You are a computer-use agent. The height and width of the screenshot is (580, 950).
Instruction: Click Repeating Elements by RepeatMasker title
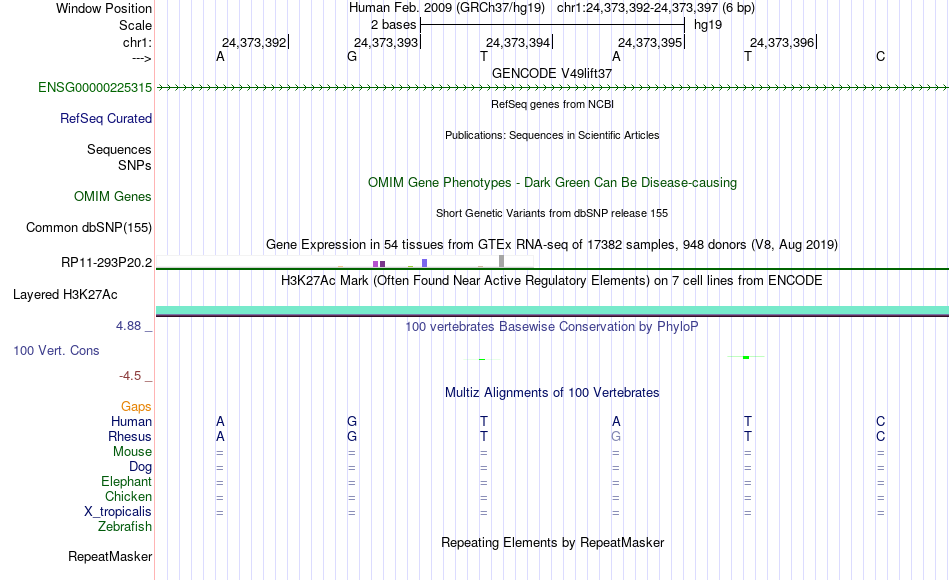click(x=552, y=542)
